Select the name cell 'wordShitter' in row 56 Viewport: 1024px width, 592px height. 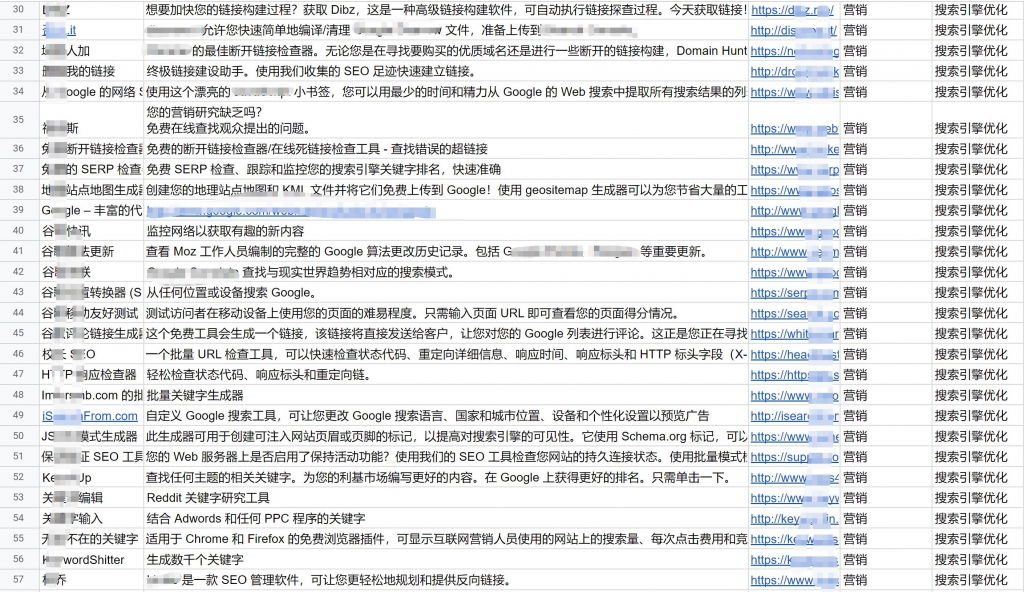[x=91, y=560]
